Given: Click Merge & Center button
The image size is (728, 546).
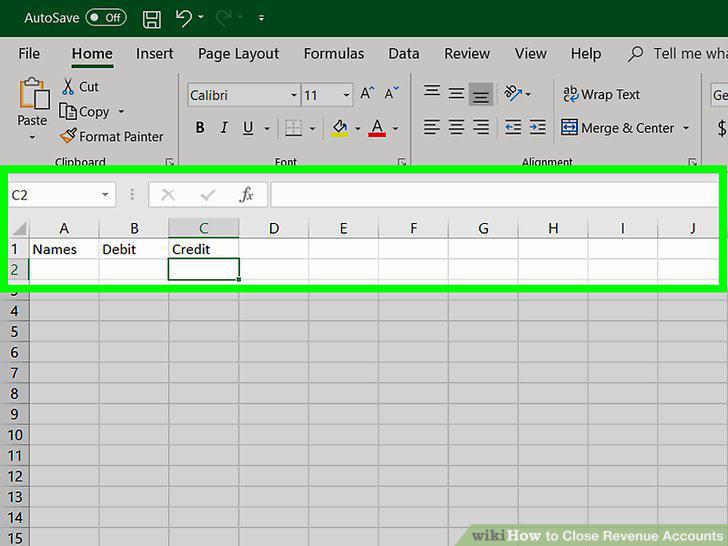Looking at the screenshot, I should pos(618,128).
